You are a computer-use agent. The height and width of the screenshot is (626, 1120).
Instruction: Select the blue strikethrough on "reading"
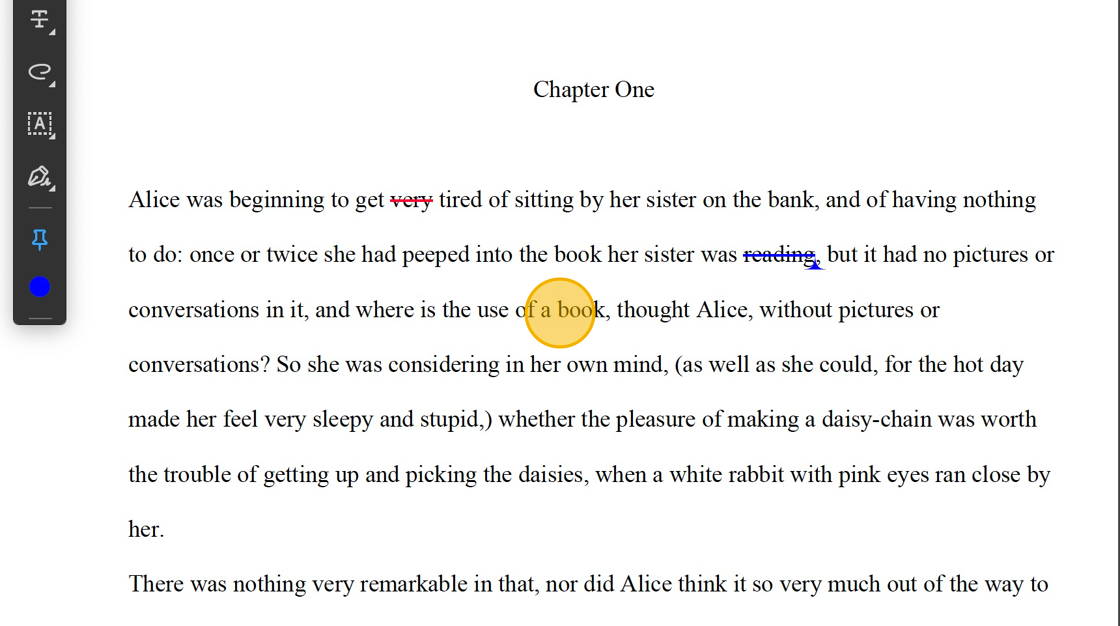point(779,255)
